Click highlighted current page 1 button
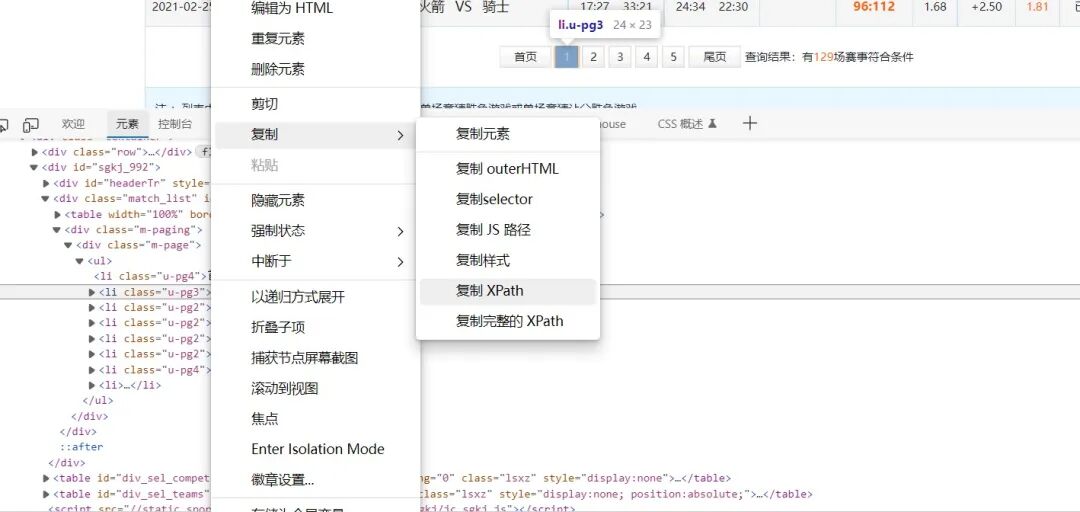 point(566,57)
